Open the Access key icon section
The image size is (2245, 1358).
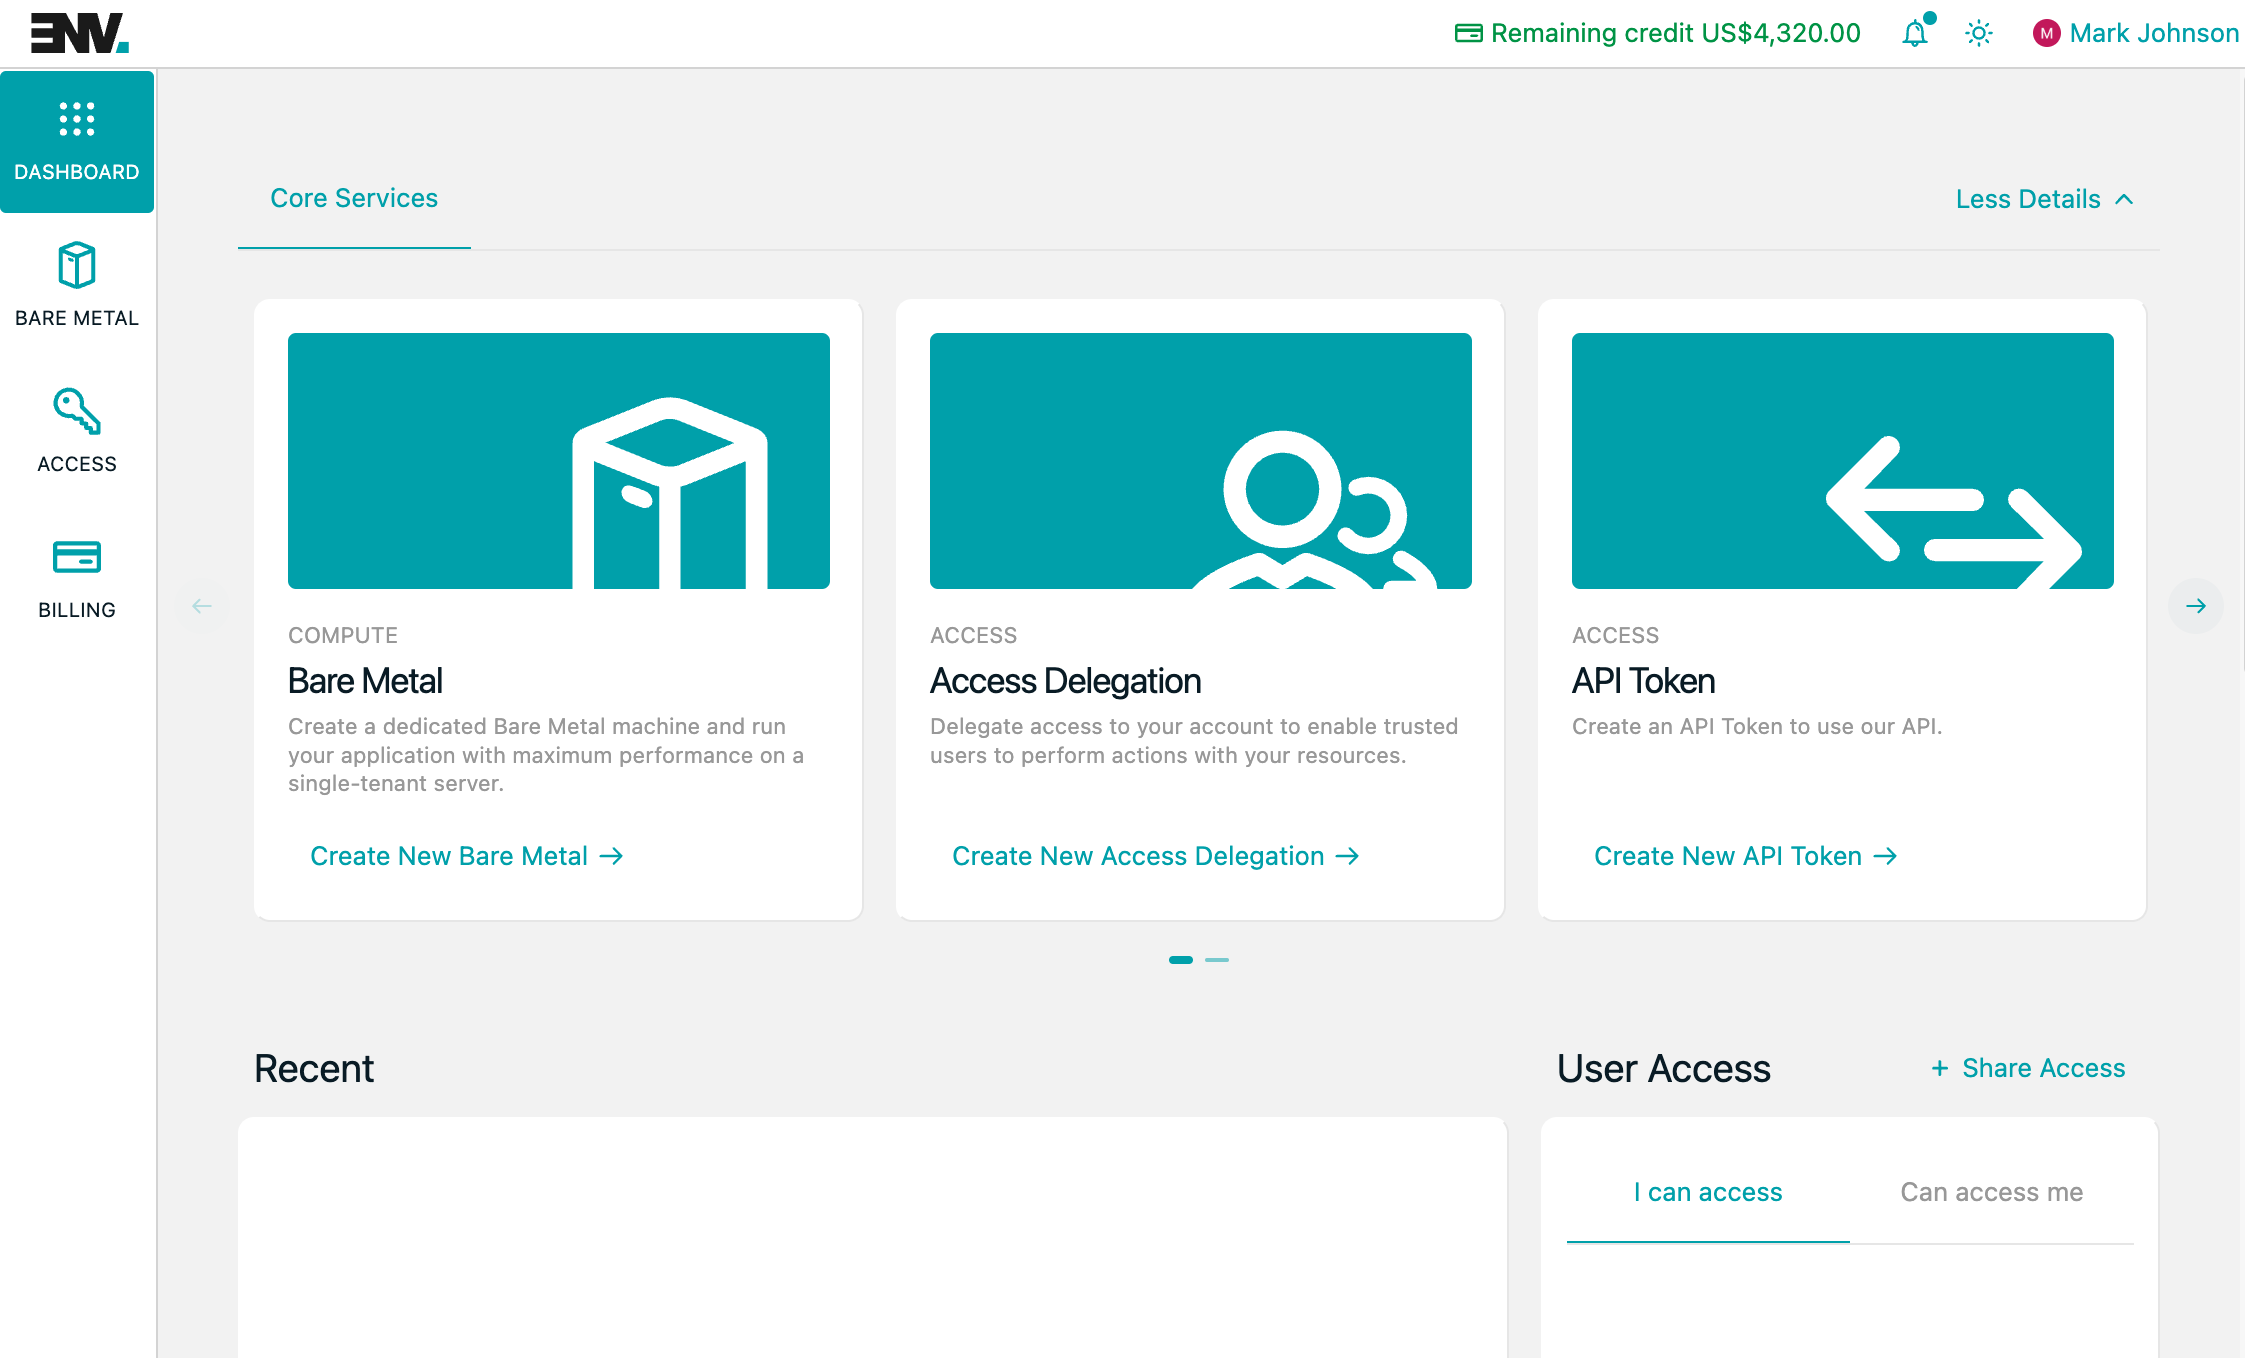pos(77,412)
